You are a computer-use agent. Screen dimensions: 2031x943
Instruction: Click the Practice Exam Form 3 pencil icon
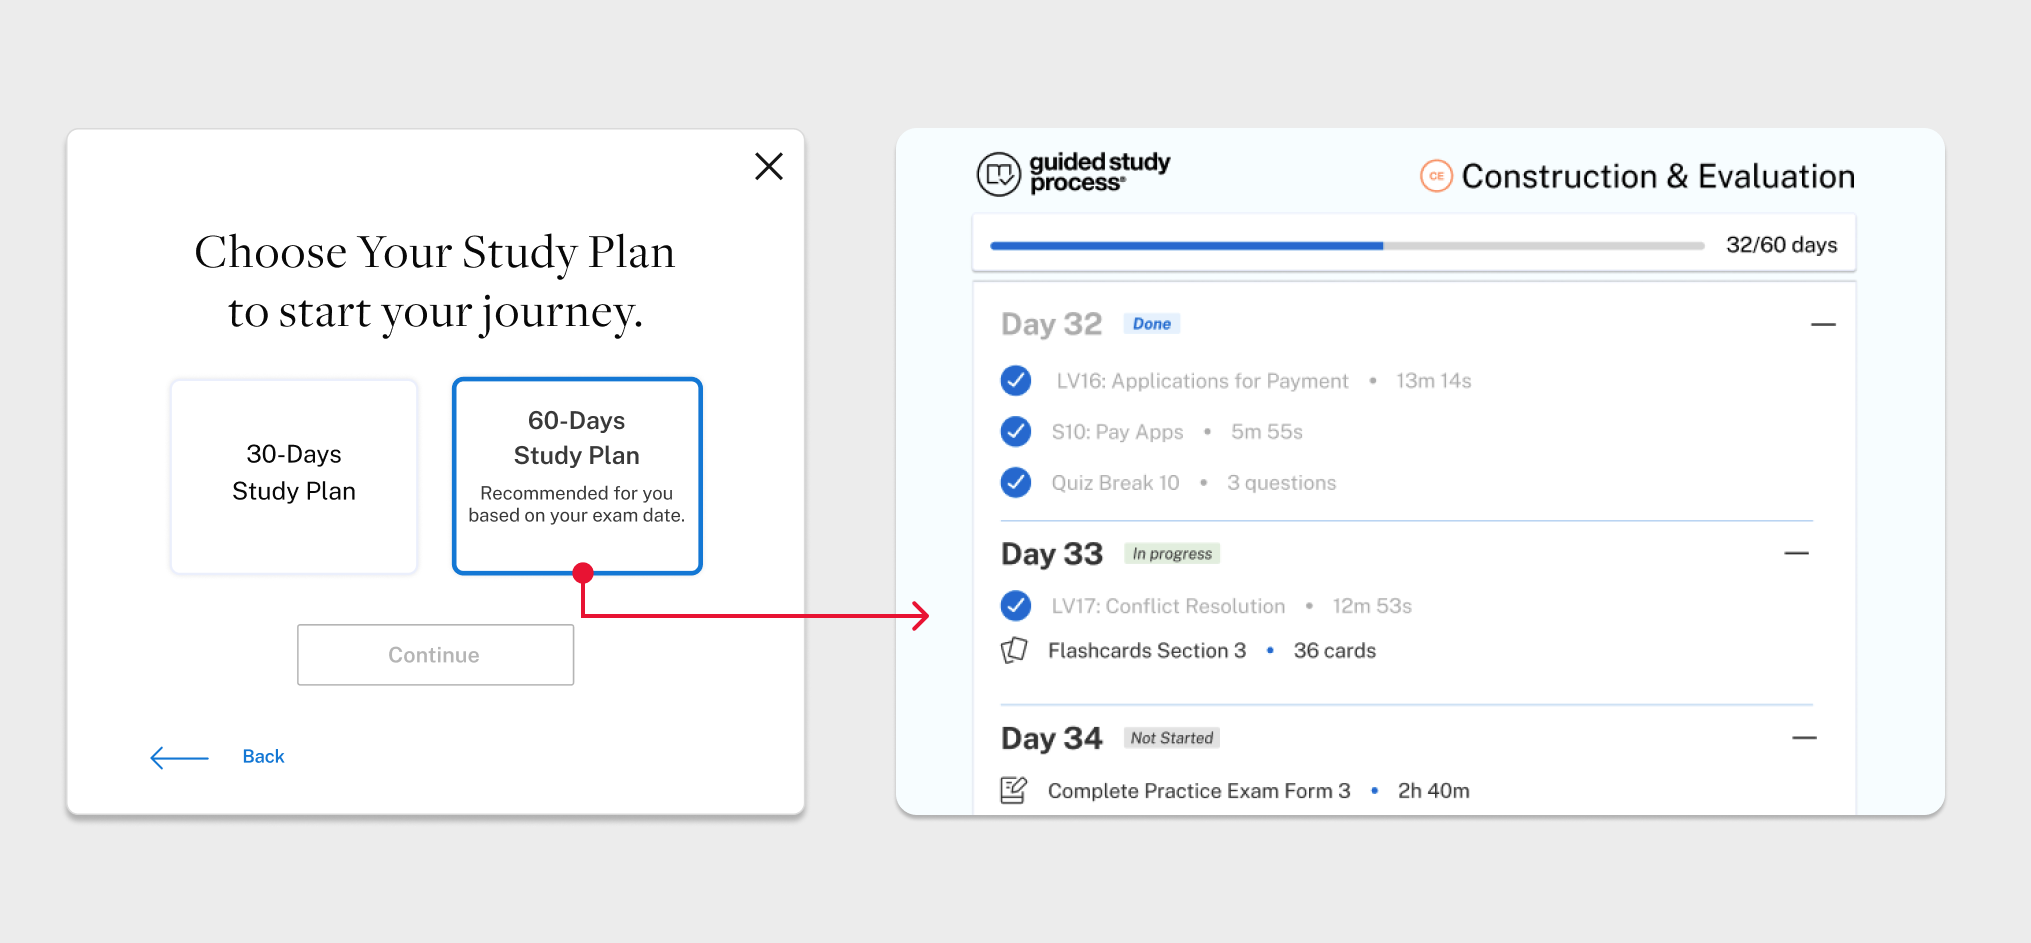1014,791
